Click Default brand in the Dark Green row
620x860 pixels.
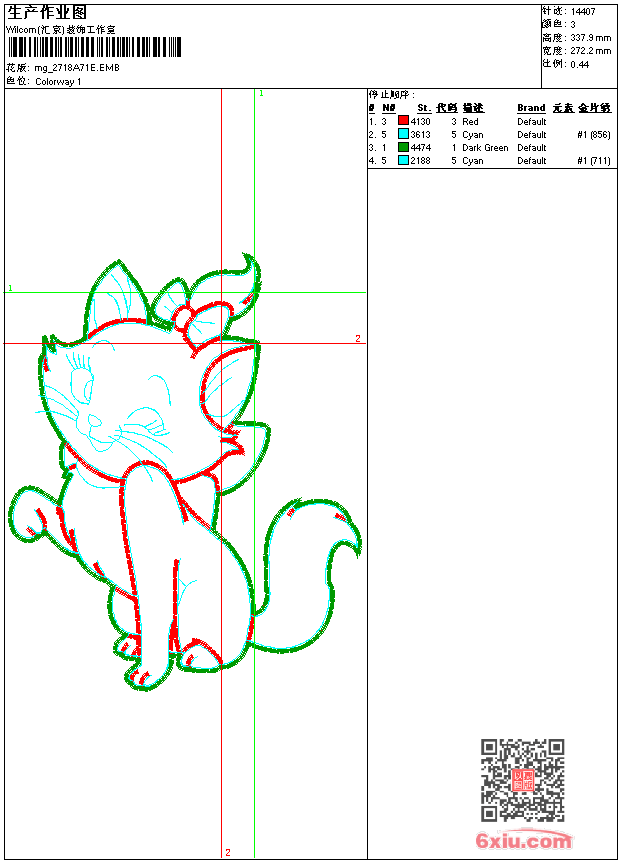pyautogui.click(x=532, y=148)
